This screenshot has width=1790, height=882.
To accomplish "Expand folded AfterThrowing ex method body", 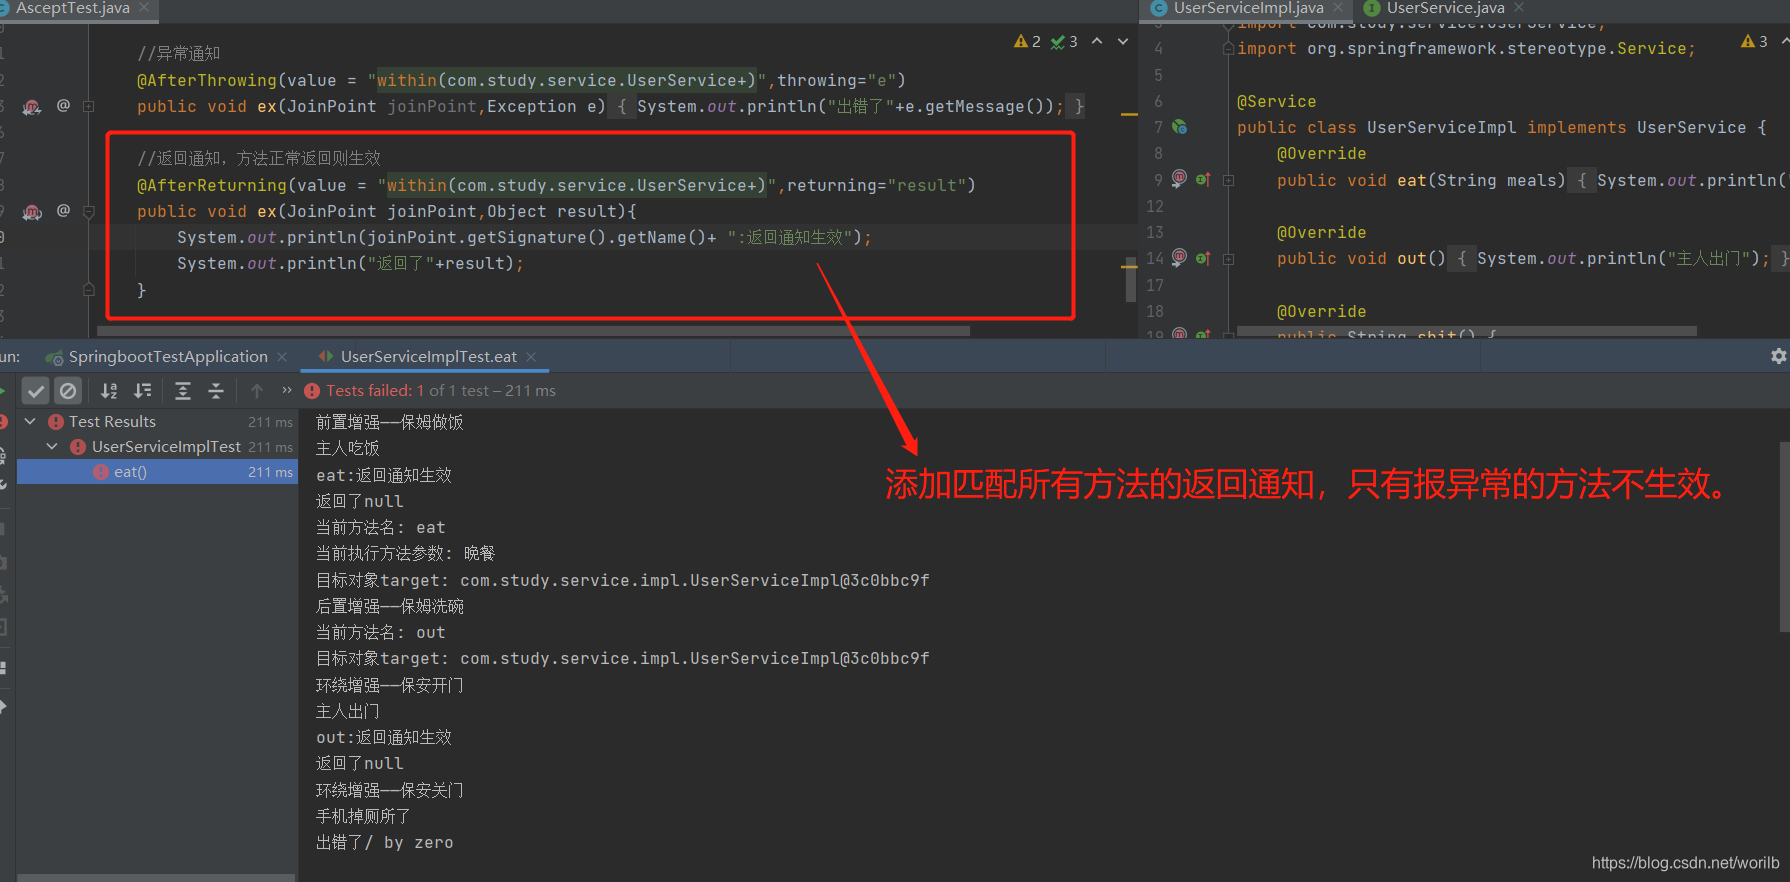I will click(x=88, y=106).
